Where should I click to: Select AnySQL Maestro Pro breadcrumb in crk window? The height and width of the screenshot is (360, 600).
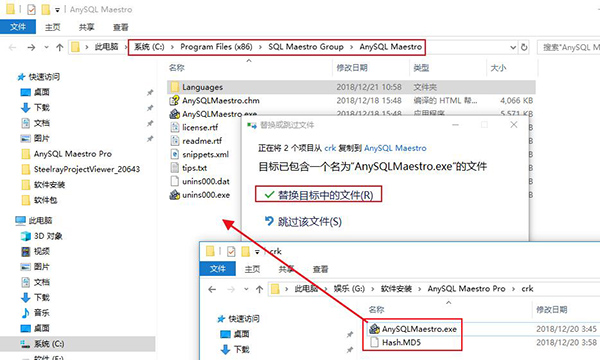[x=466, y=289]
